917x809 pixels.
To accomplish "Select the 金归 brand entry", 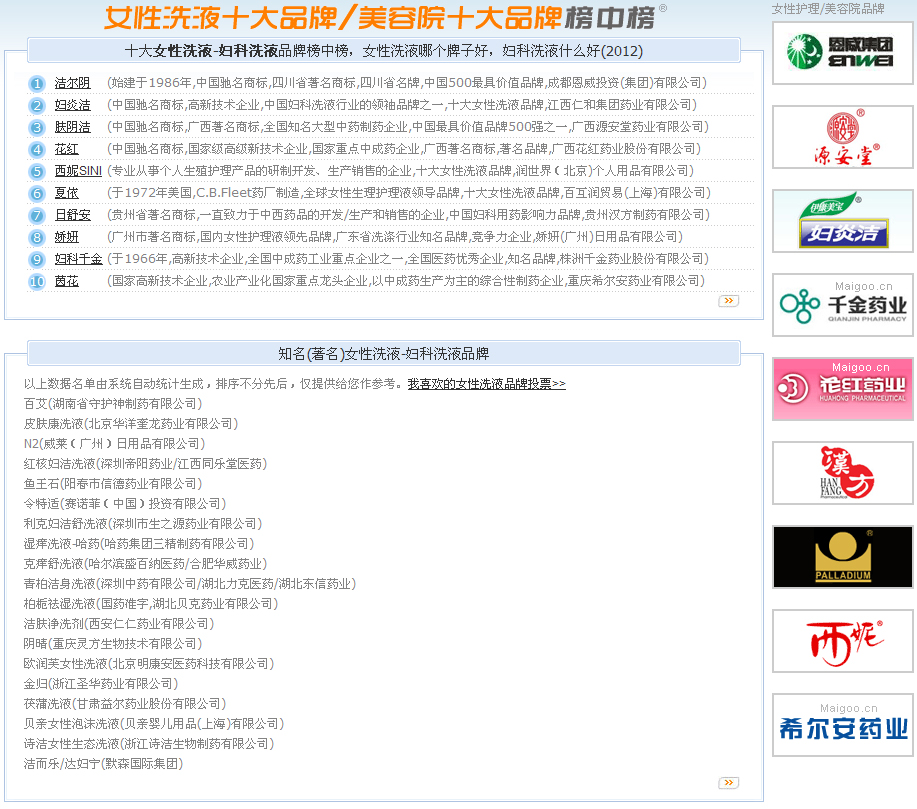I will 101,683.
